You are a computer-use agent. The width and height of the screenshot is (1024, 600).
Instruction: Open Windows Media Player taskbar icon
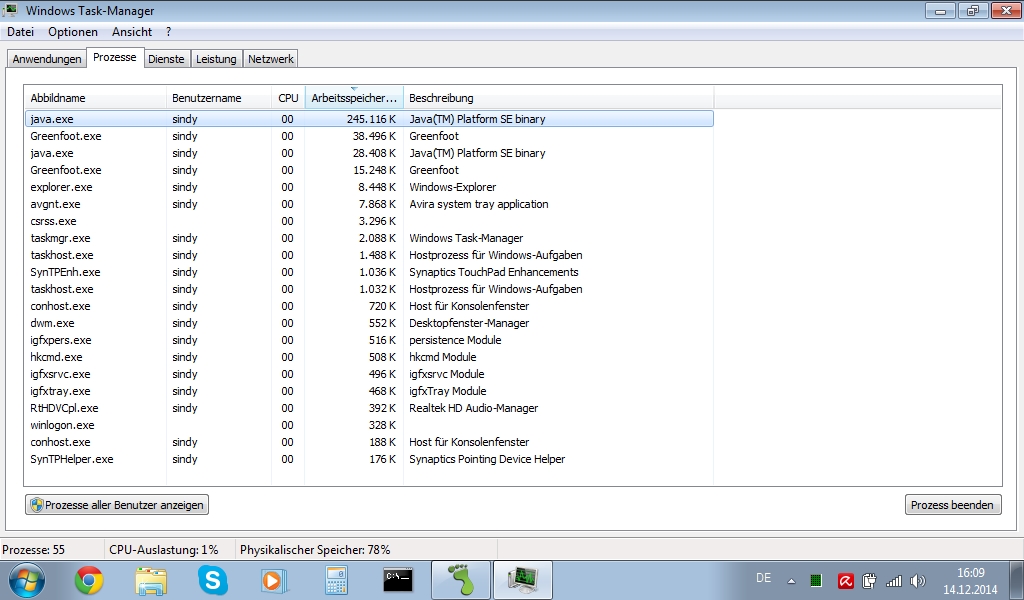point(274,580)
